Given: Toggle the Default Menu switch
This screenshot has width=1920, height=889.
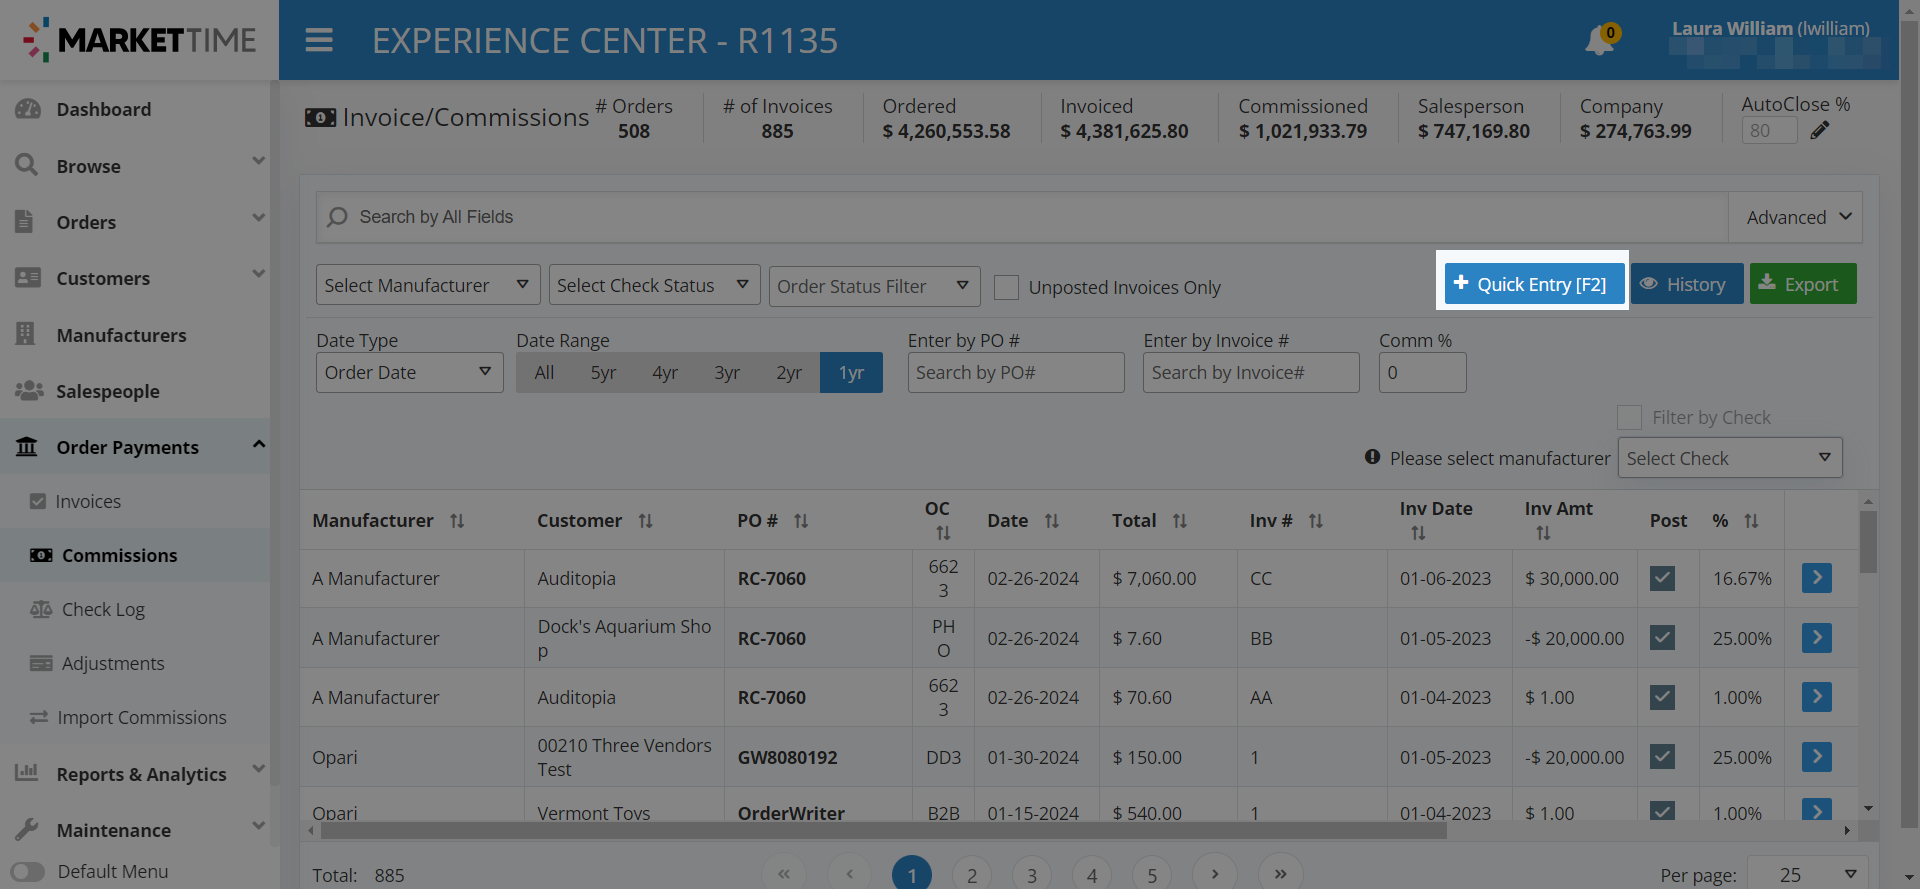Looking at the screenshot, I should click(x=28, y=872).
